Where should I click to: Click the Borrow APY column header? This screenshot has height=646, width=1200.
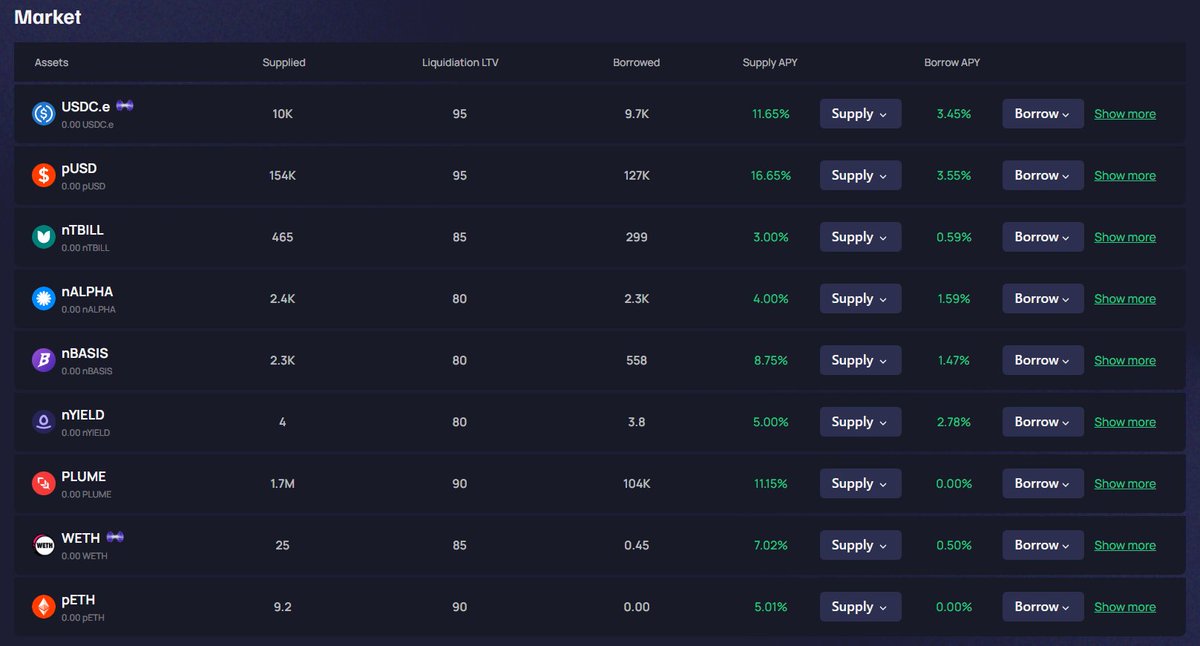coord(952,62)
